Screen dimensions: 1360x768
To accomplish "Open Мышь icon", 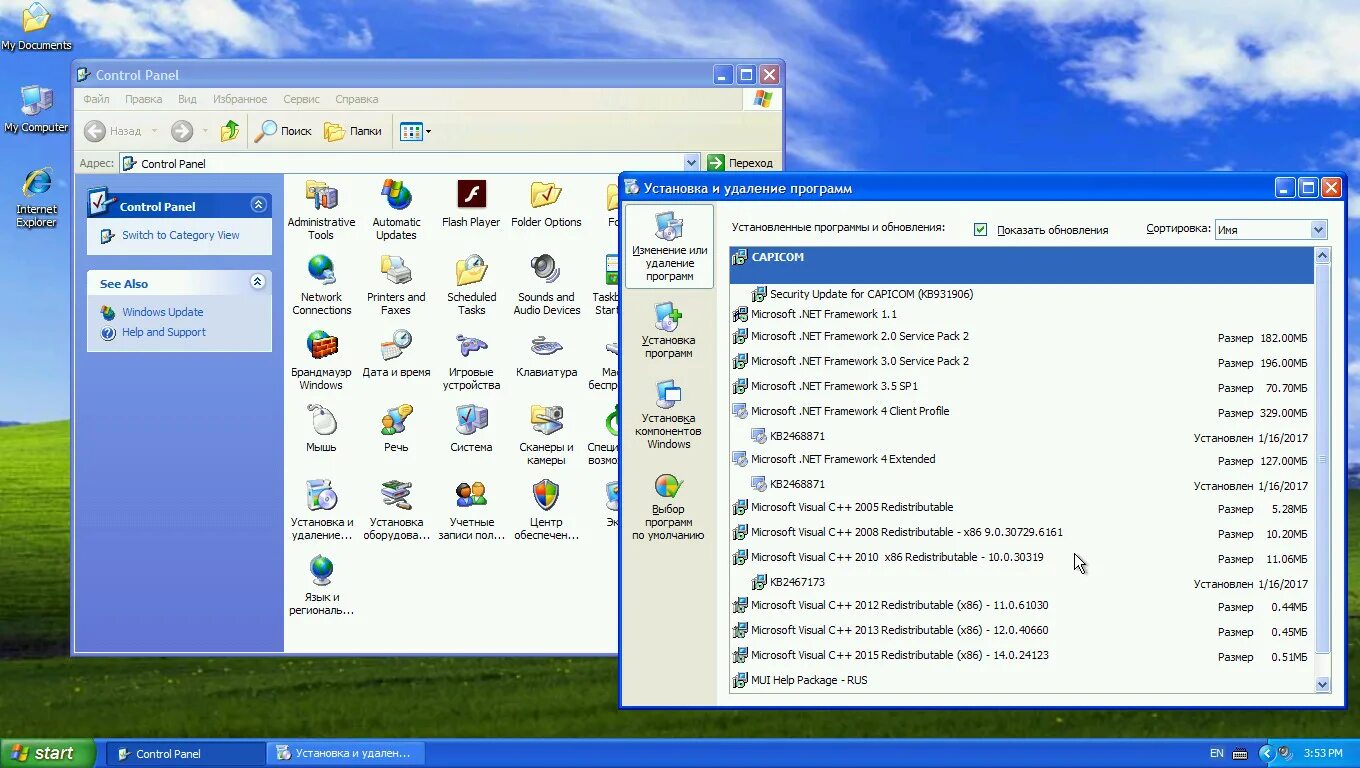I will click(x=321, y=429).
